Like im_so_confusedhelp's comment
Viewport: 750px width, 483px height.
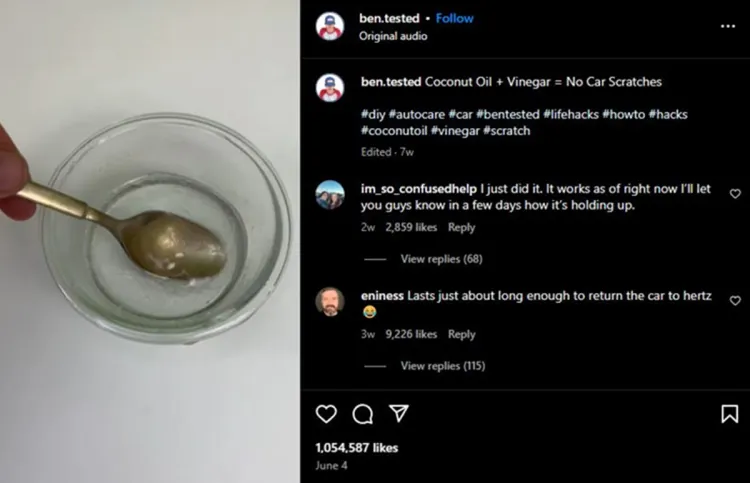click(735, 194)
